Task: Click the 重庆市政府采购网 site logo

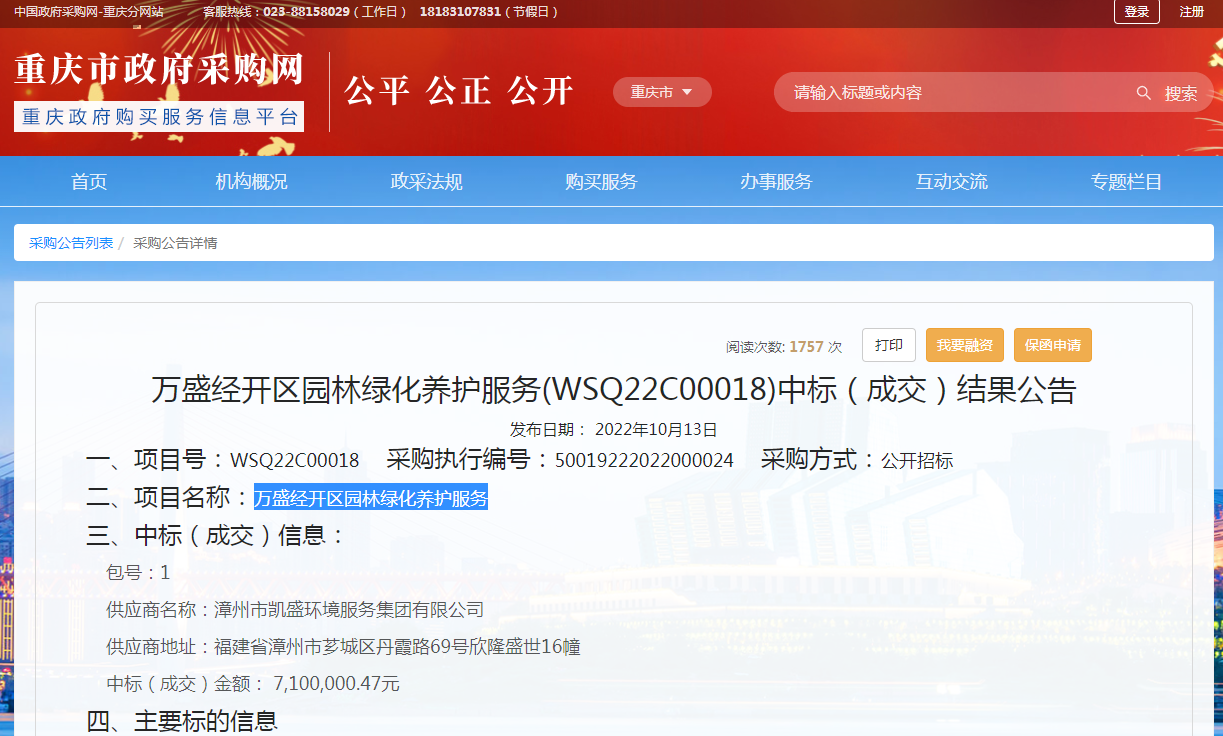Action: 159,70
